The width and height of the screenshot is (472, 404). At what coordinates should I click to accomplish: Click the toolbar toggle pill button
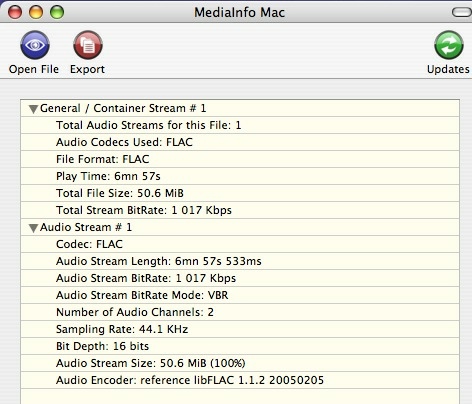[462, 12]
